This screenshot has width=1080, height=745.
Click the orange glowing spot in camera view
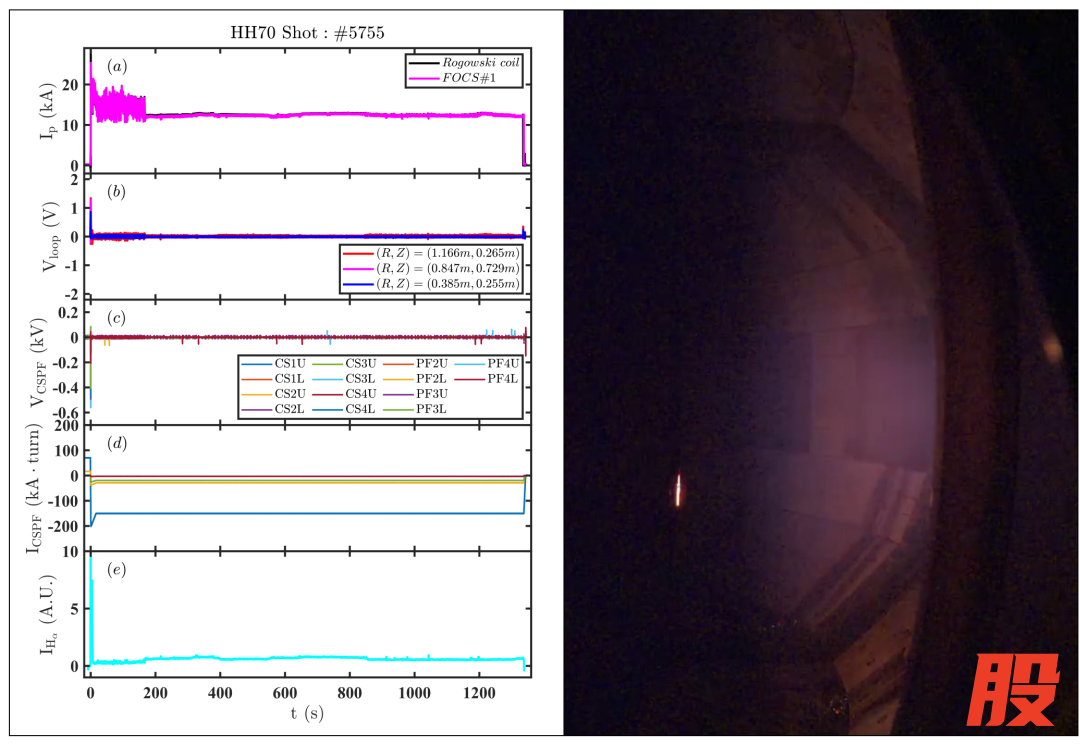coord(1051,347)
